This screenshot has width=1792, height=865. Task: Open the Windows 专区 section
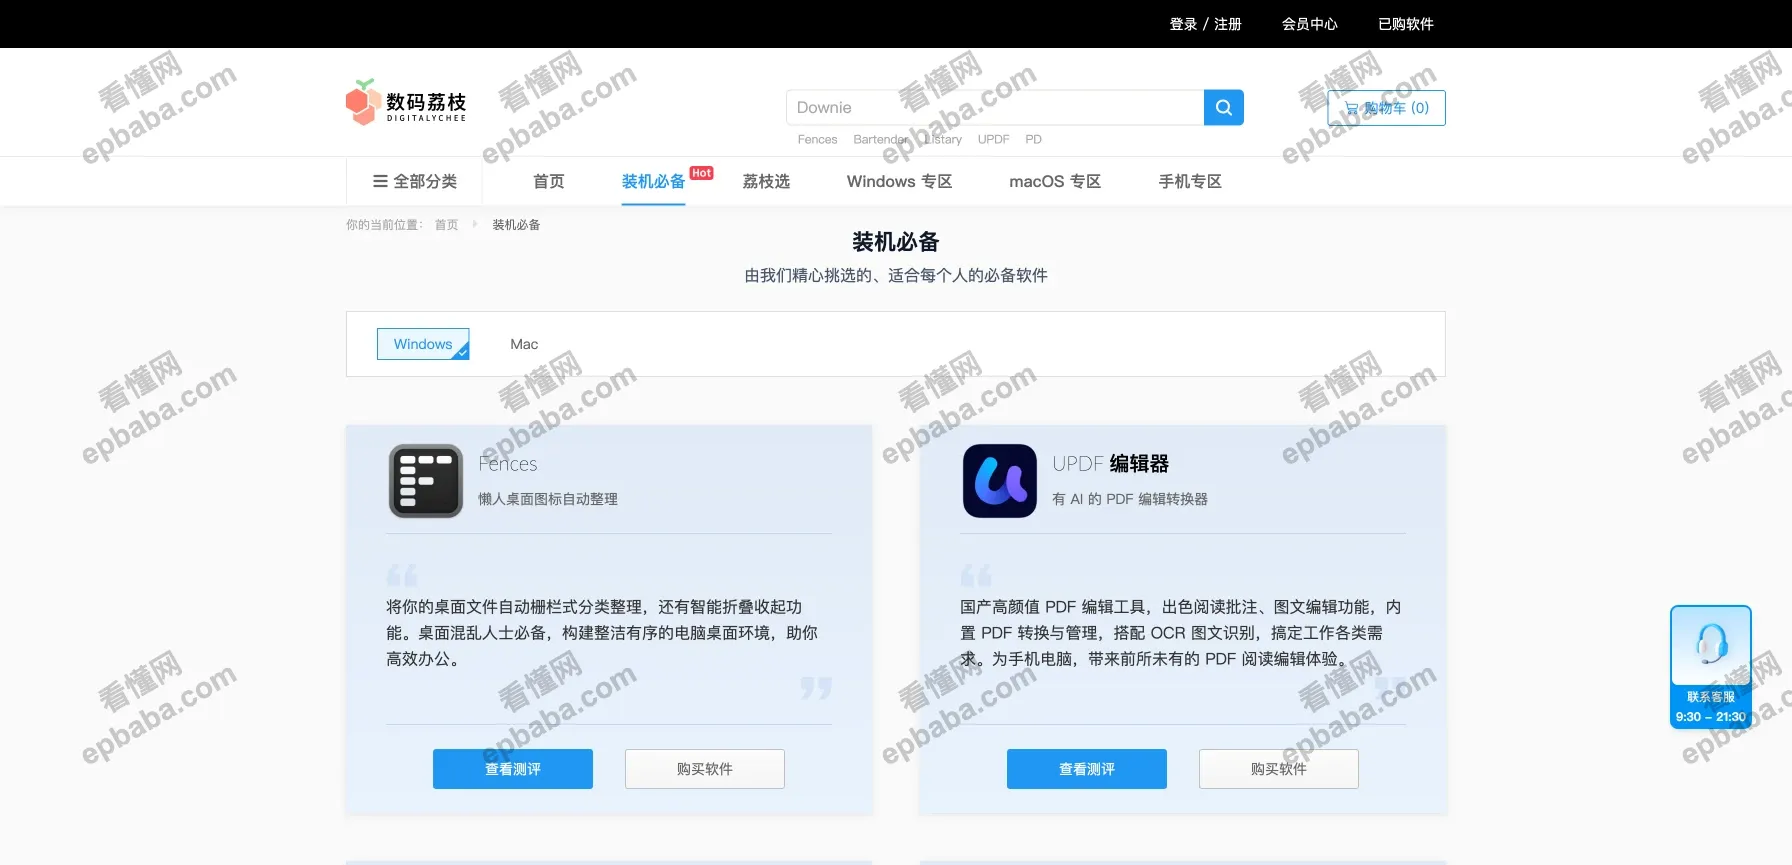899,181
